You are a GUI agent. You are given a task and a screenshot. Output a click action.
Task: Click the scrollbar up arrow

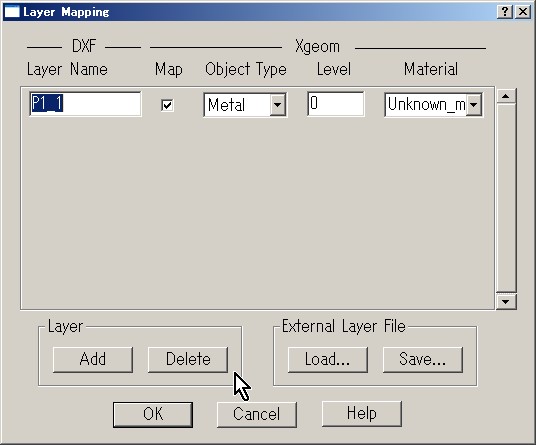506,96
